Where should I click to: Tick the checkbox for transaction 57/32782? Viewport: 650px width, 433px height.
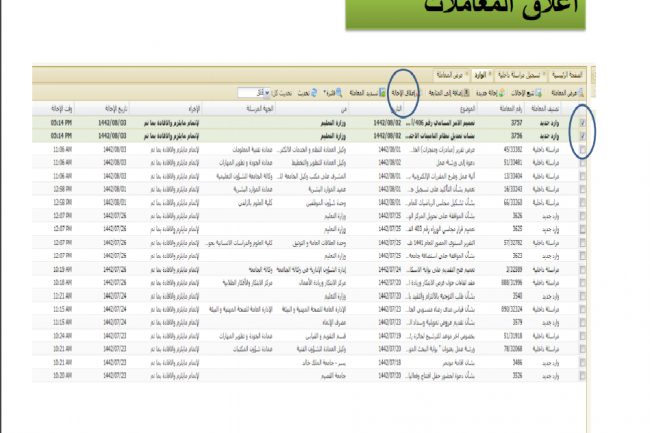pos(582,242)
